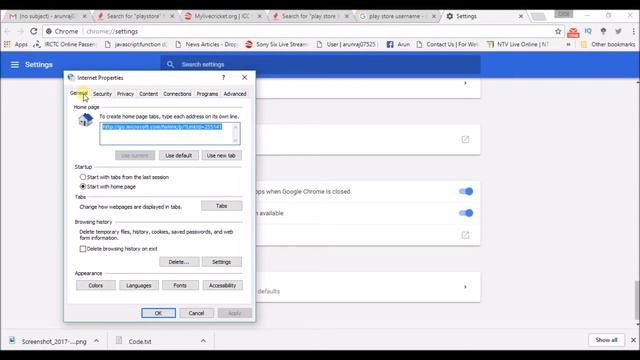
Task: Click the lower open-in-new-window icon in Settings
Action: coord(465,235)
